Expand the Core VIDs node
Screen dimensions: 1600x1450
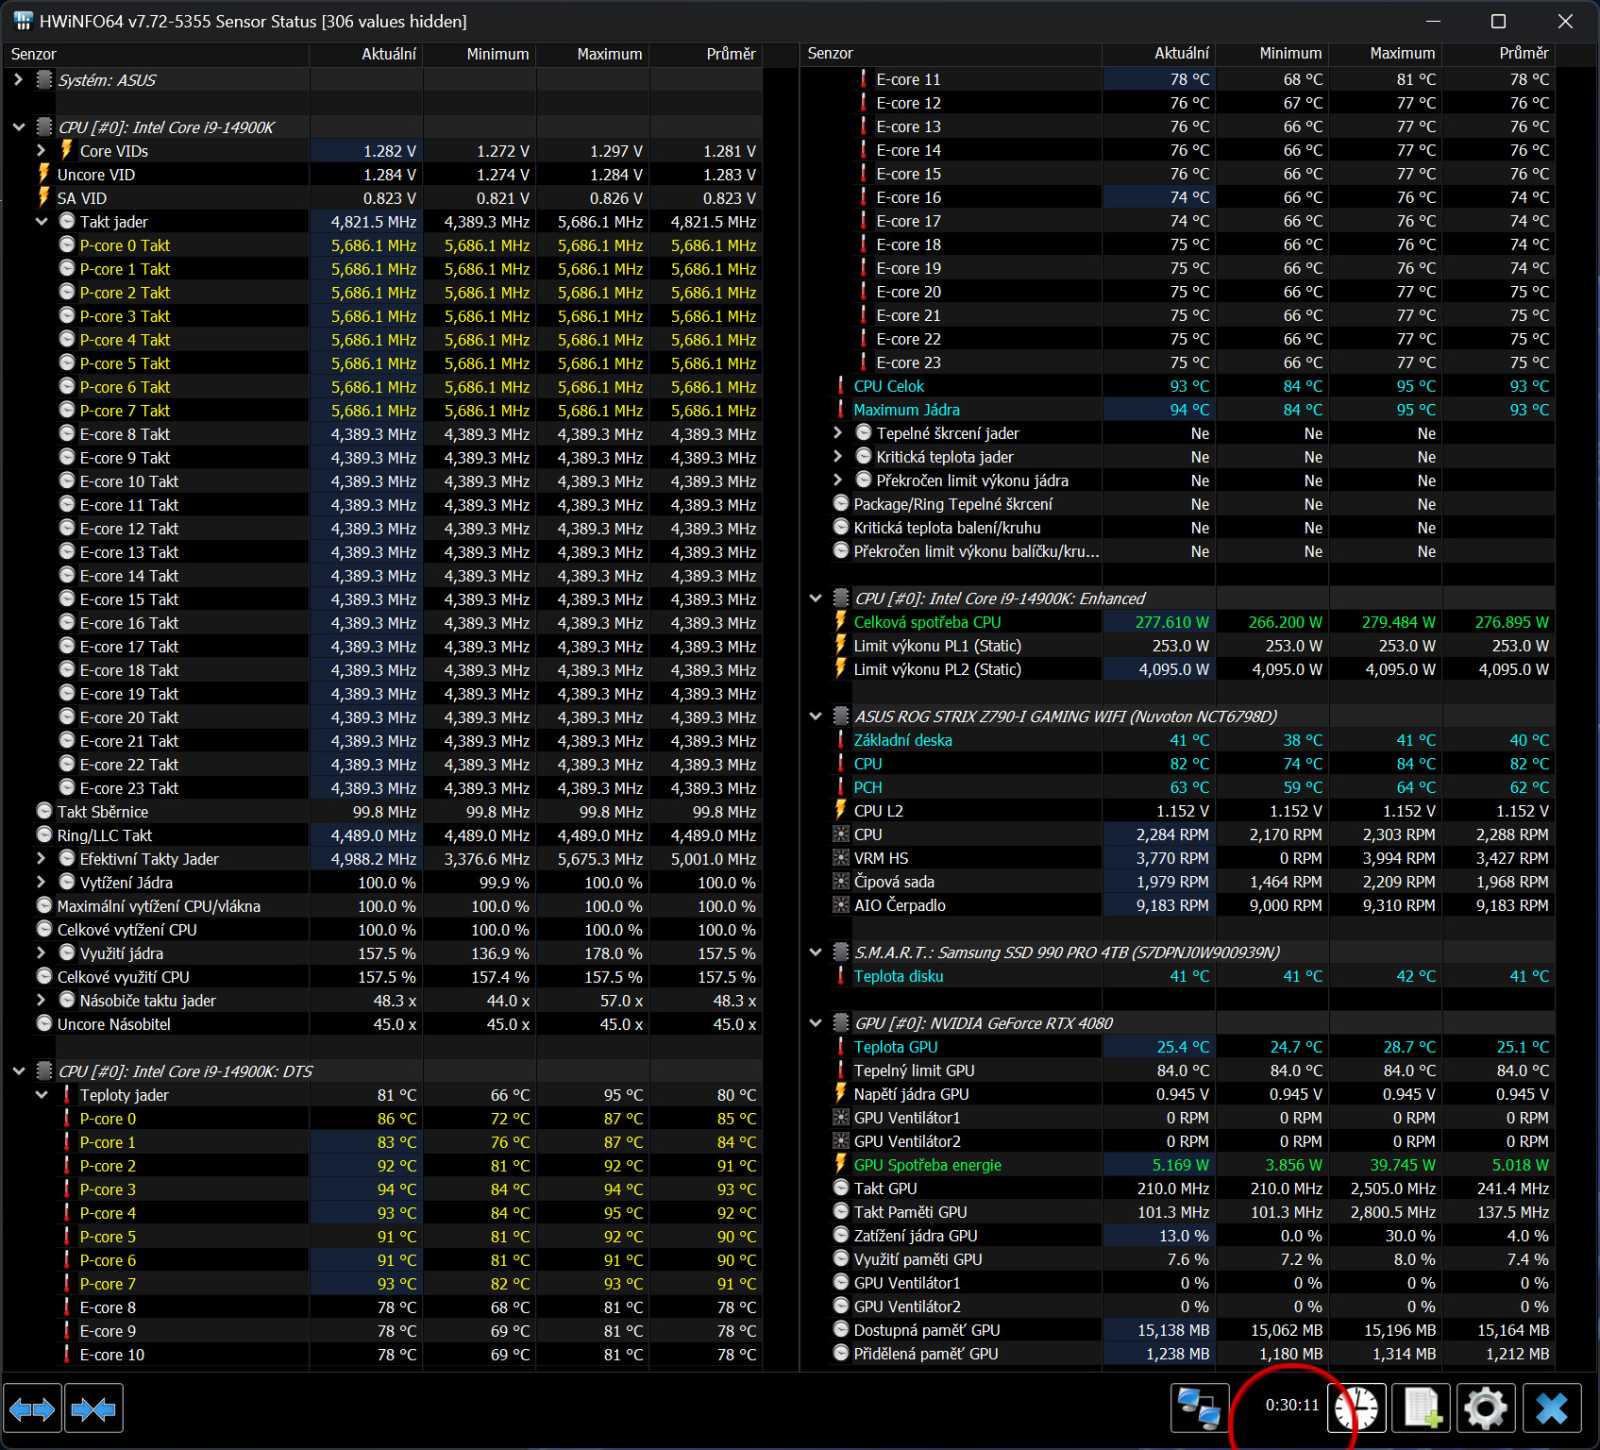pos(41,151)
